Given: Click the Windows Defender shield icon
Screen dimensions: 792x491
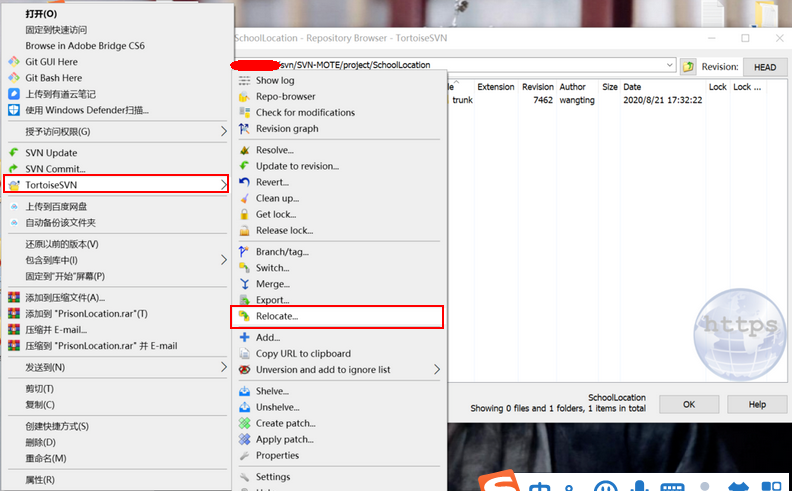Looking at the screenshot, I should (14, 110).
